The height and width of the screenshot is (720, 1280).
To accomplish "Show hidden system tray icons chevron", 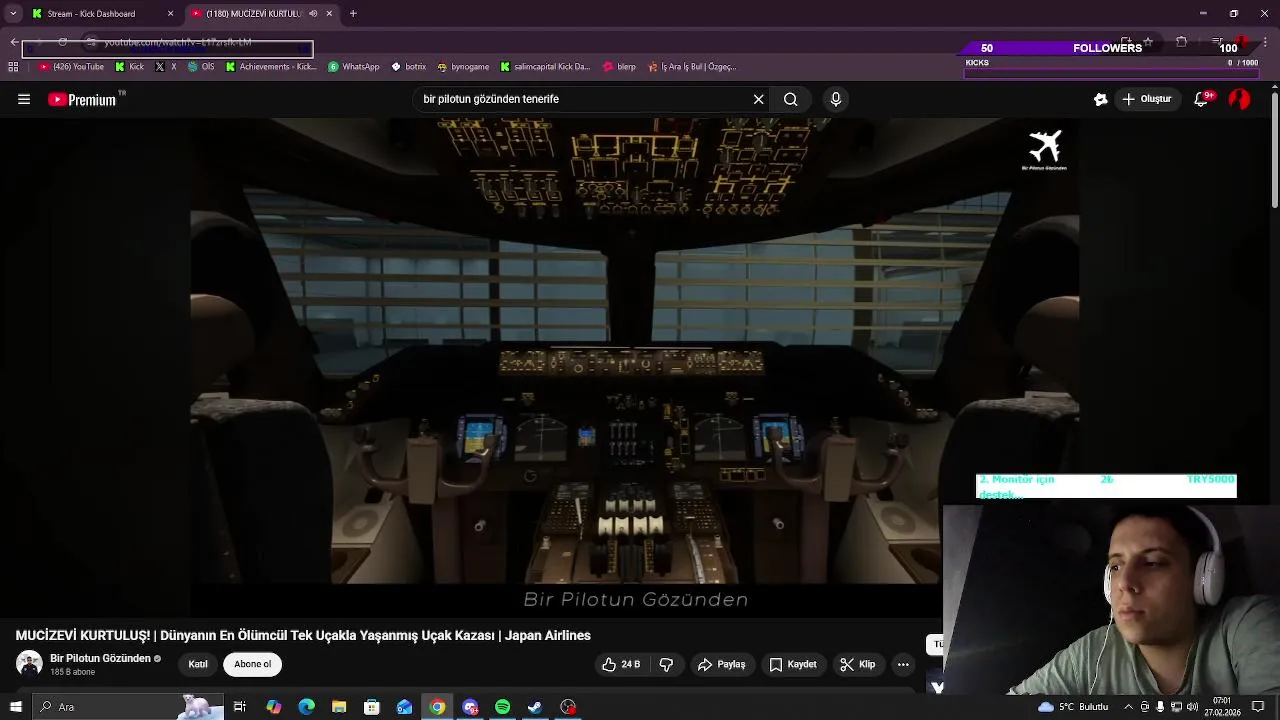I will 1129,707.
